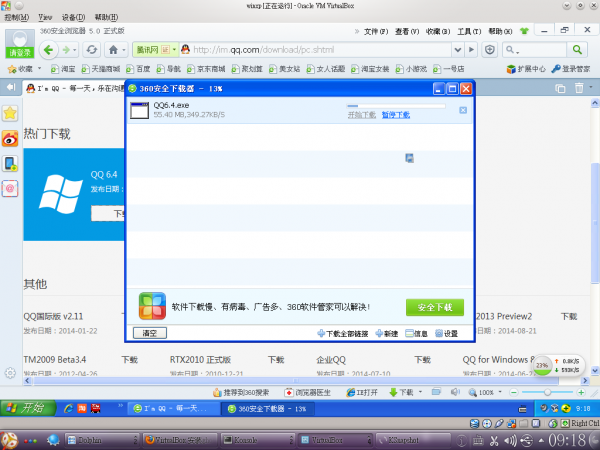Image resolution: width=600 pixels, height=450 pixels.
Task: Expand the home button dropdown arrow
Action: 124,50
